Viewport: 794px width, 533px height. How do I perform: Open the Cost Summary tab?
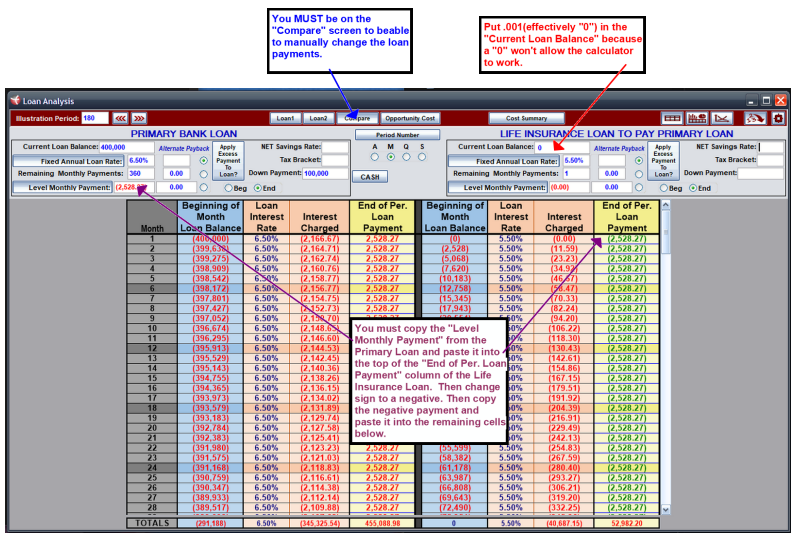pos(527,118)
